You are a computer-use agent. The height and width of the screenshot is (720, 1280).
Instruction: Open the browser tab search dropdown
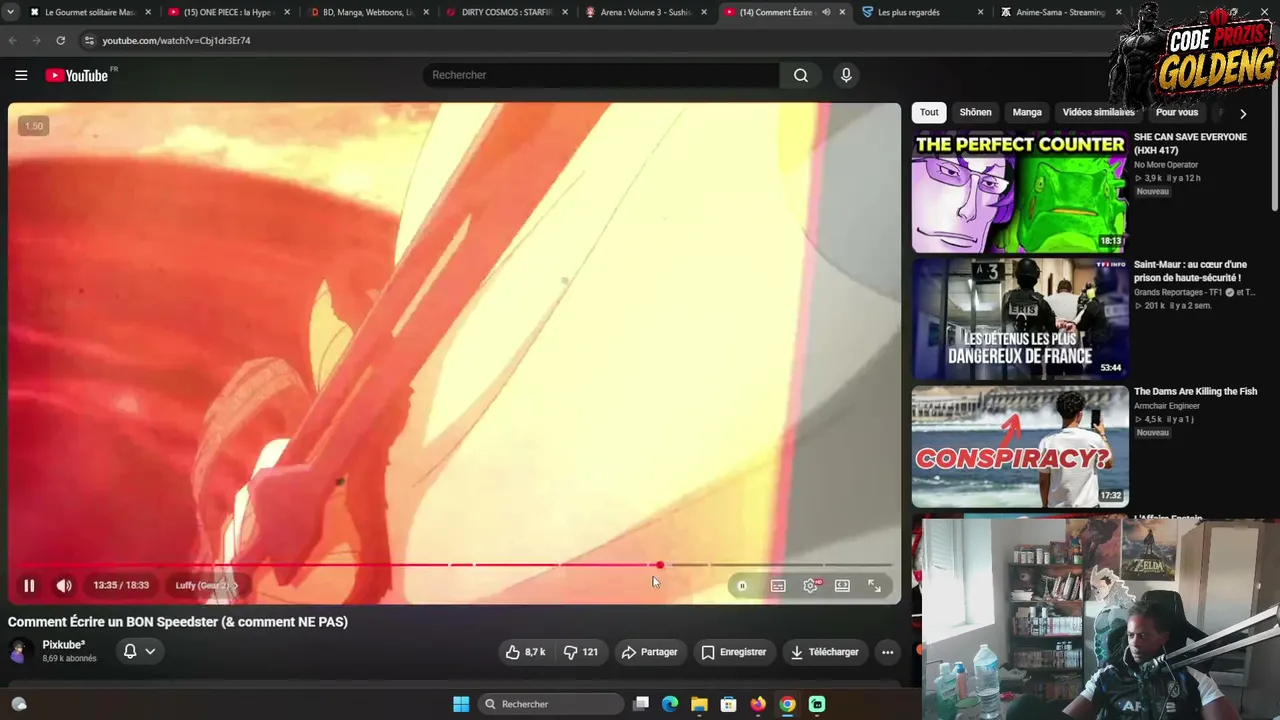10,12
